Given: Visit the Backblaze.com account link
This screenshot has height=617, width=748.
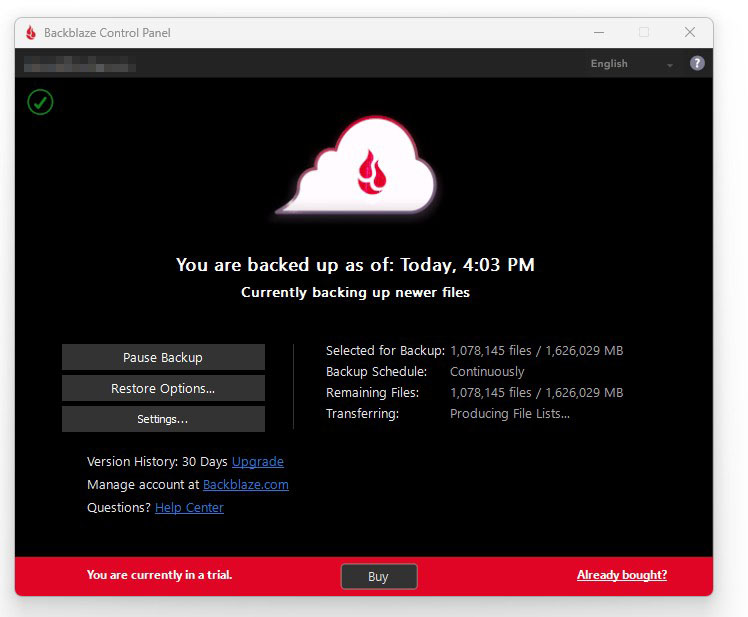Looking at the screenshot, I should point(246,485).
